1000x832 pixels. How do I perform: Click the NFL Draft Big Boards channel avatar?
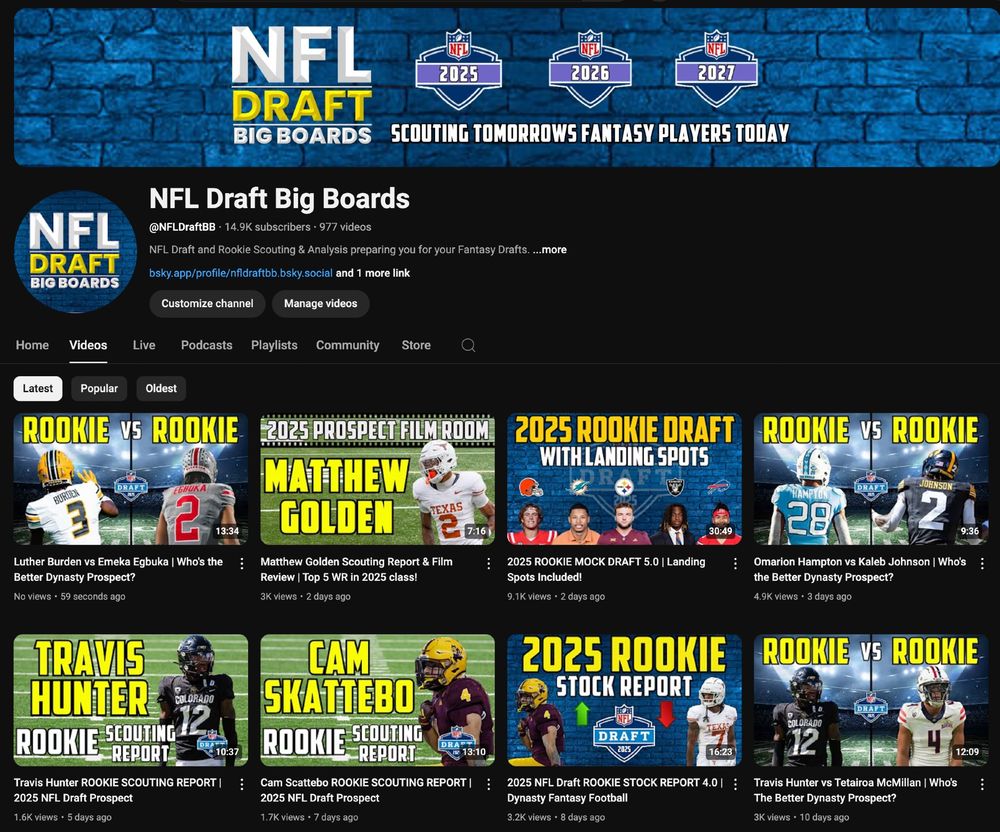[x=75, y=251]
